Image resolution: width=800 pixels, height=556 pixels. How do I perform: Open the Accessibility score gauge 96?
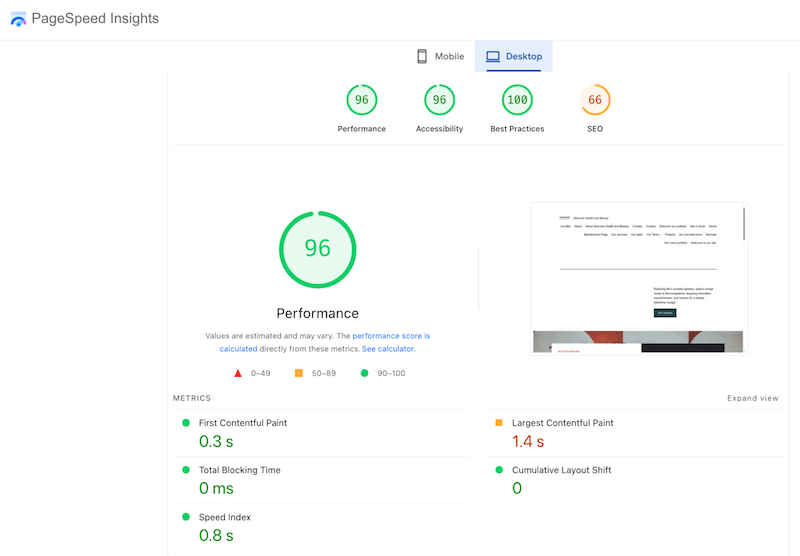[x=439, y=99]
